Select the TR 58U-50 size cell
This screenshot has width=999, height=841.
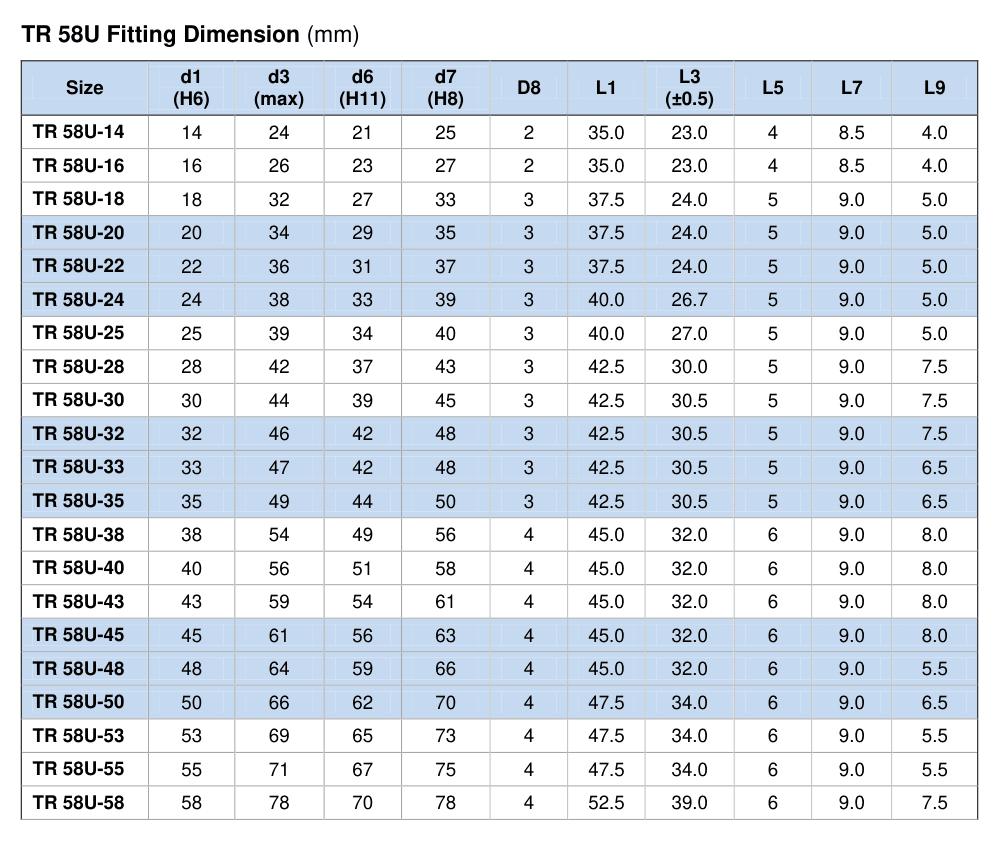coord(85,702)
